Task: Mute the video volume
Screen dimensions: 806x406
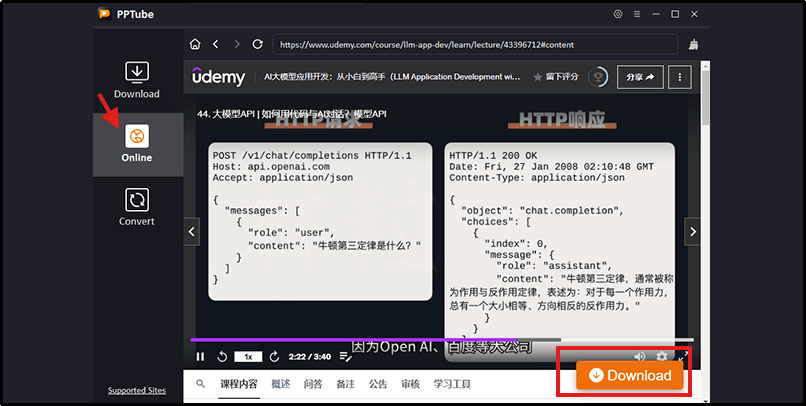Action: coord(640,356)
